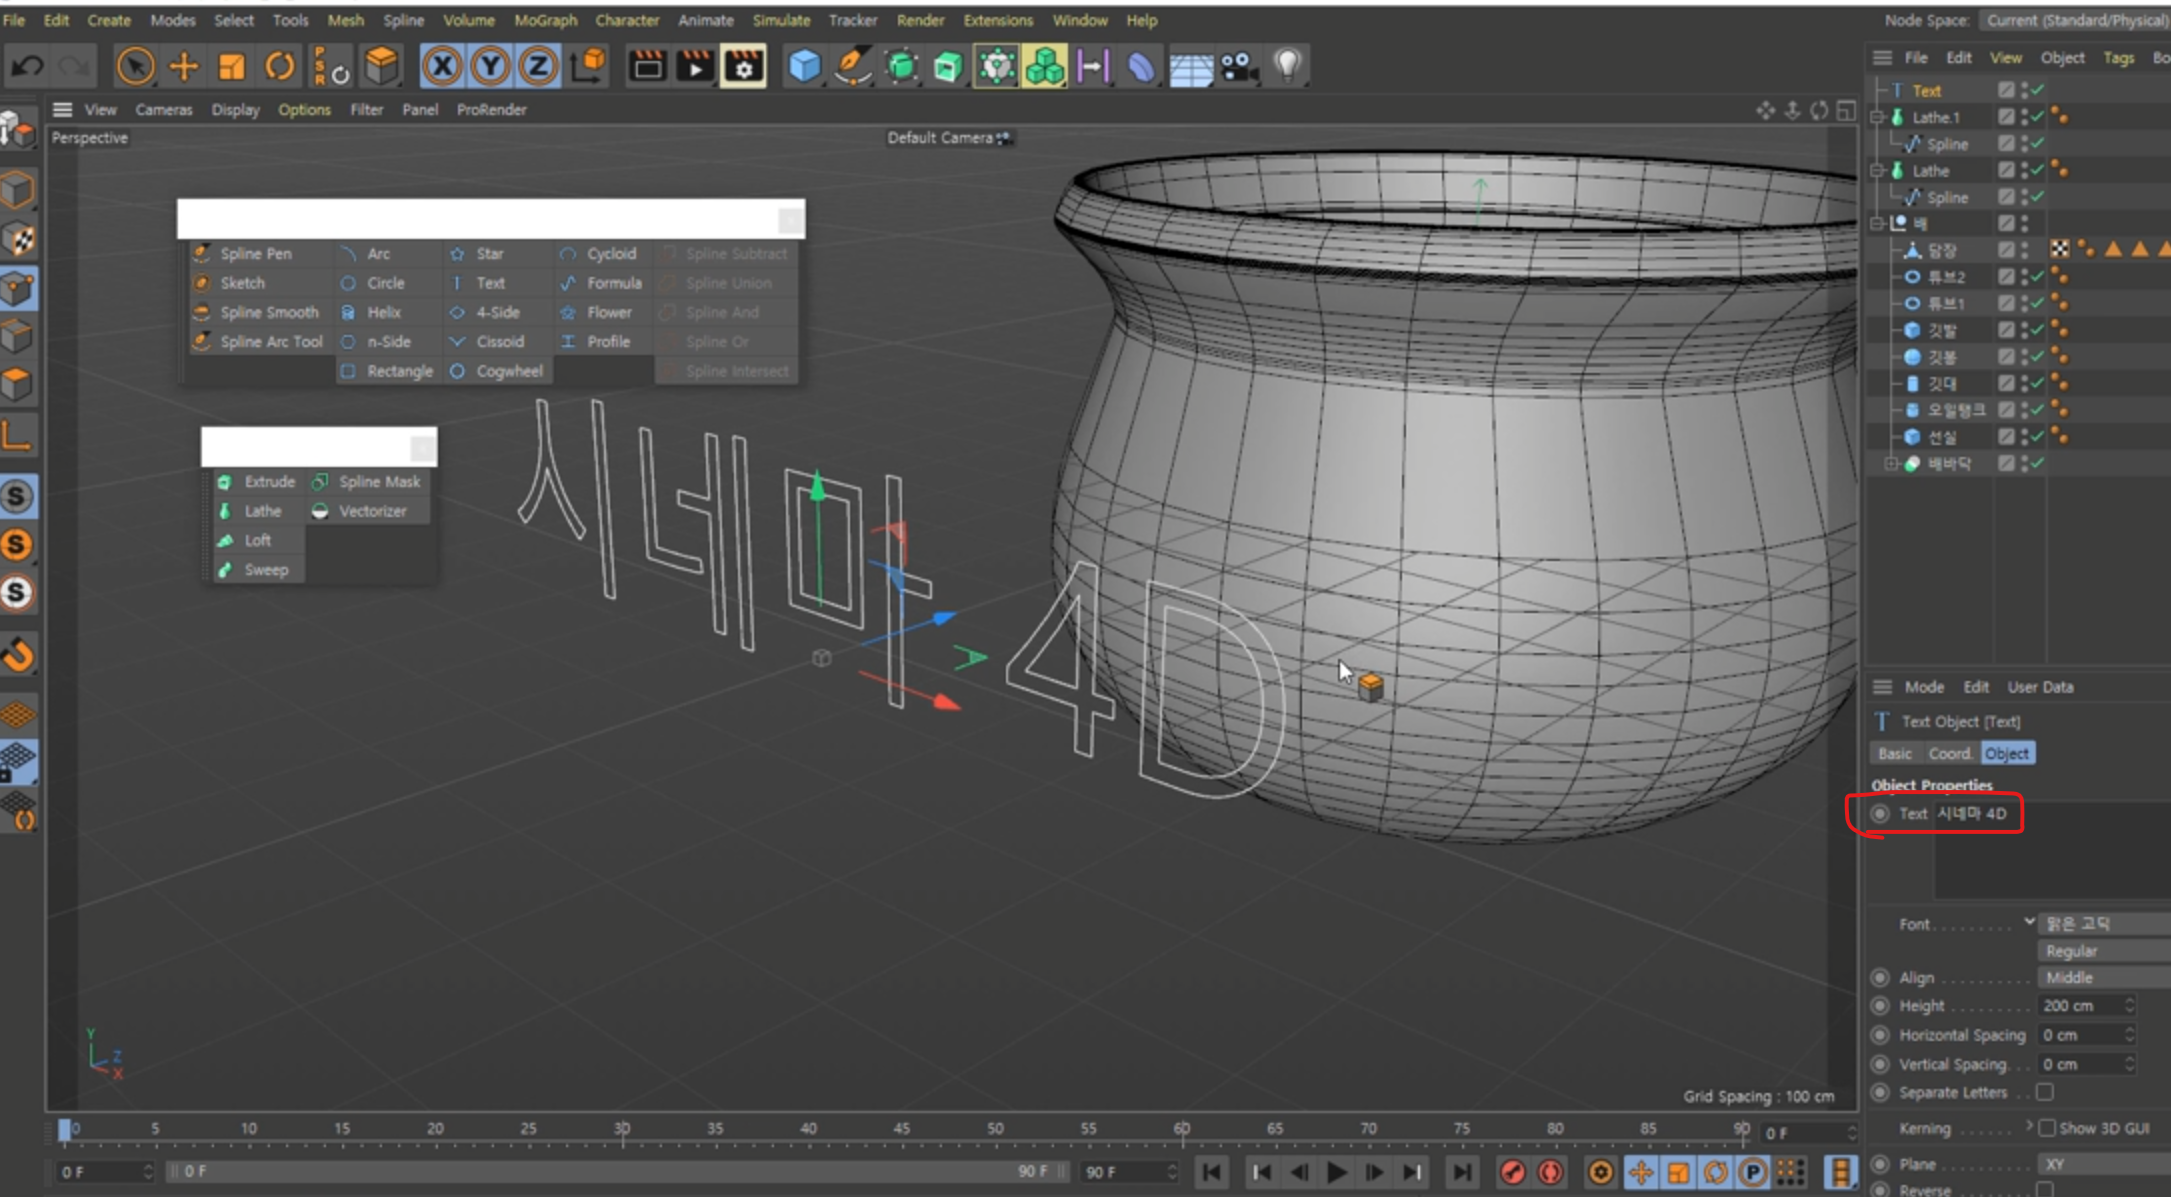2171x1197 pixels.
Task: Click the Lathe generator in palette
Action: tap(262, 511)
